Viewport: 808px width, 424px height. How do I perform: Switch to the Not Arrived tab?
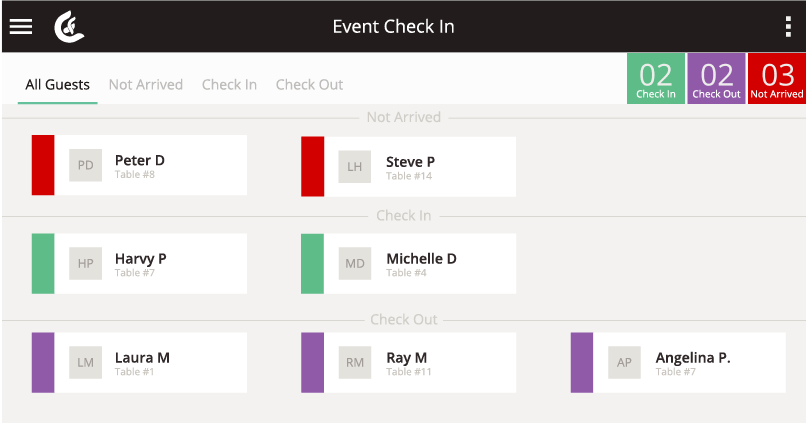146,84
